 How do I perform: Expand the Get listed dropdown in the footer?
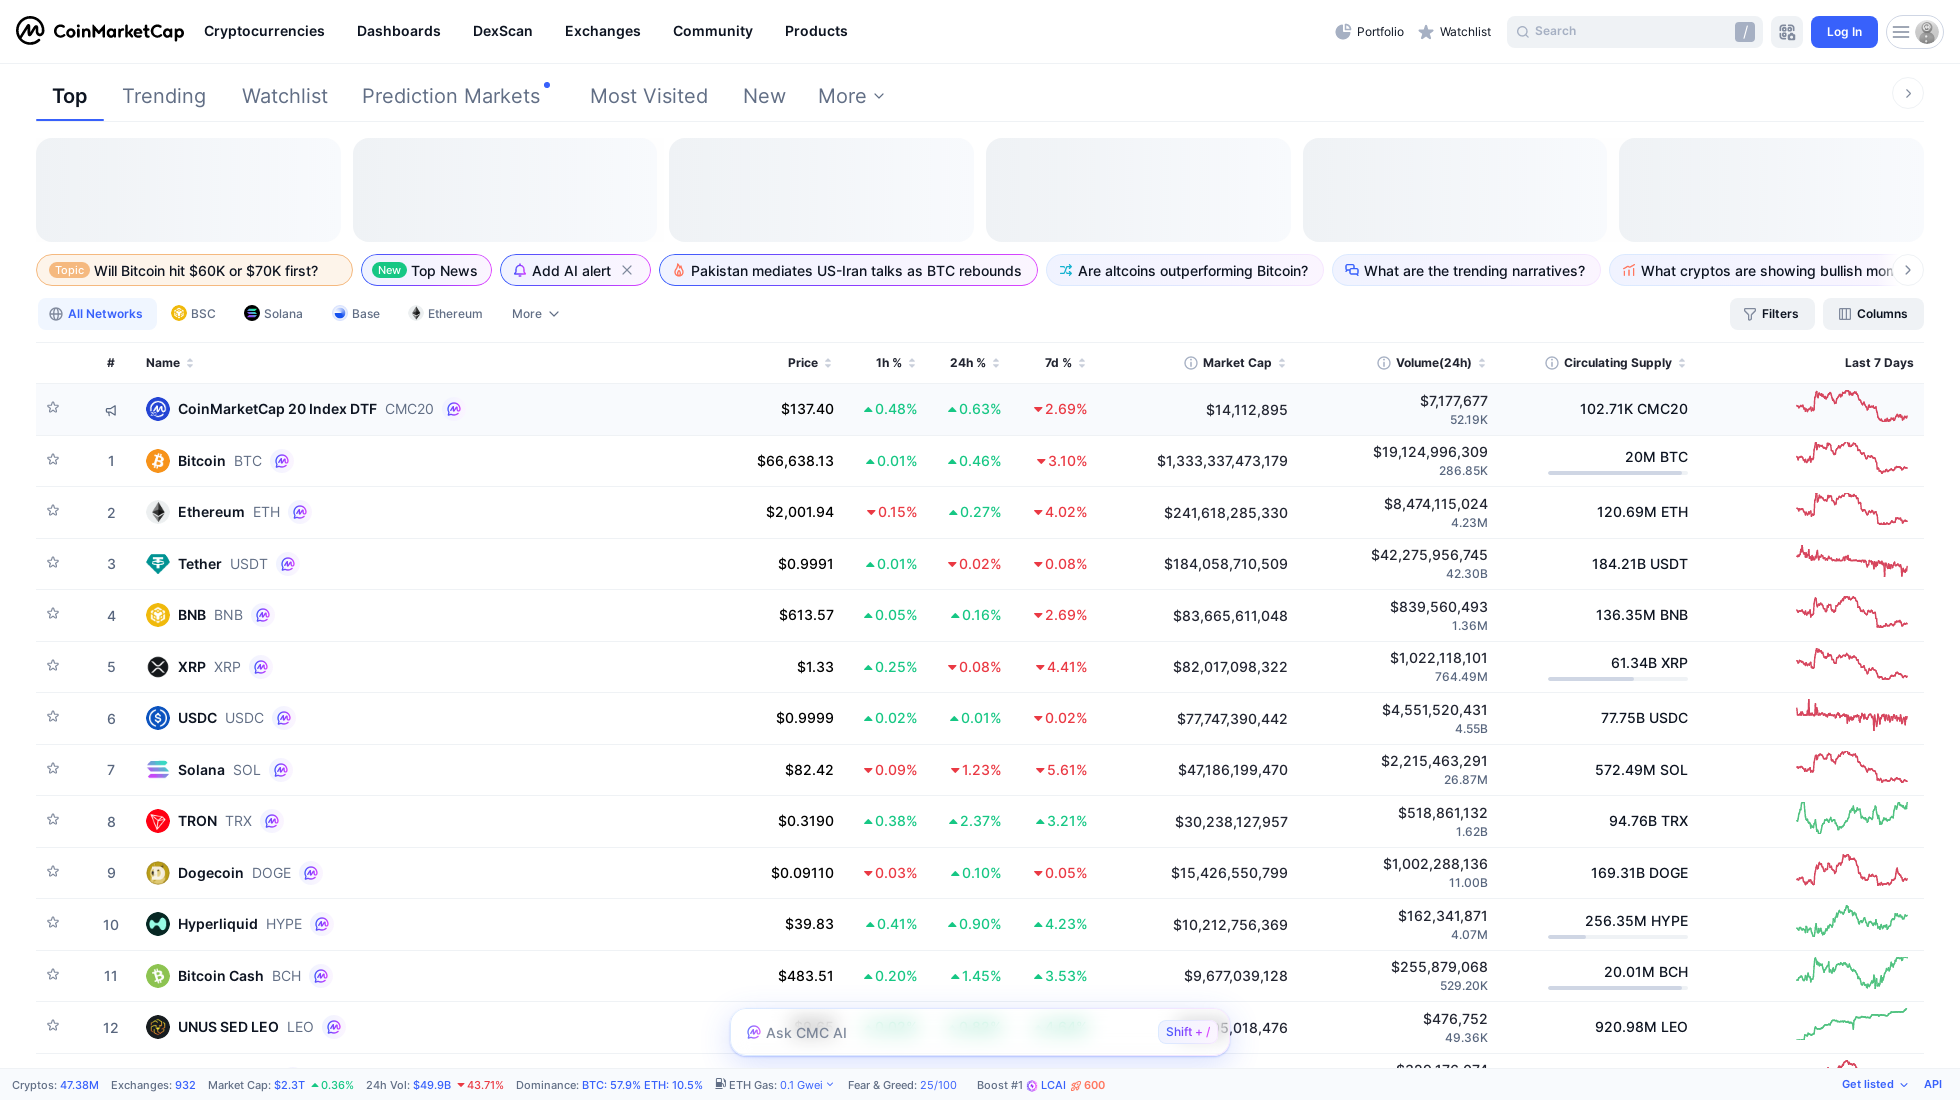coord(1872,1084)
